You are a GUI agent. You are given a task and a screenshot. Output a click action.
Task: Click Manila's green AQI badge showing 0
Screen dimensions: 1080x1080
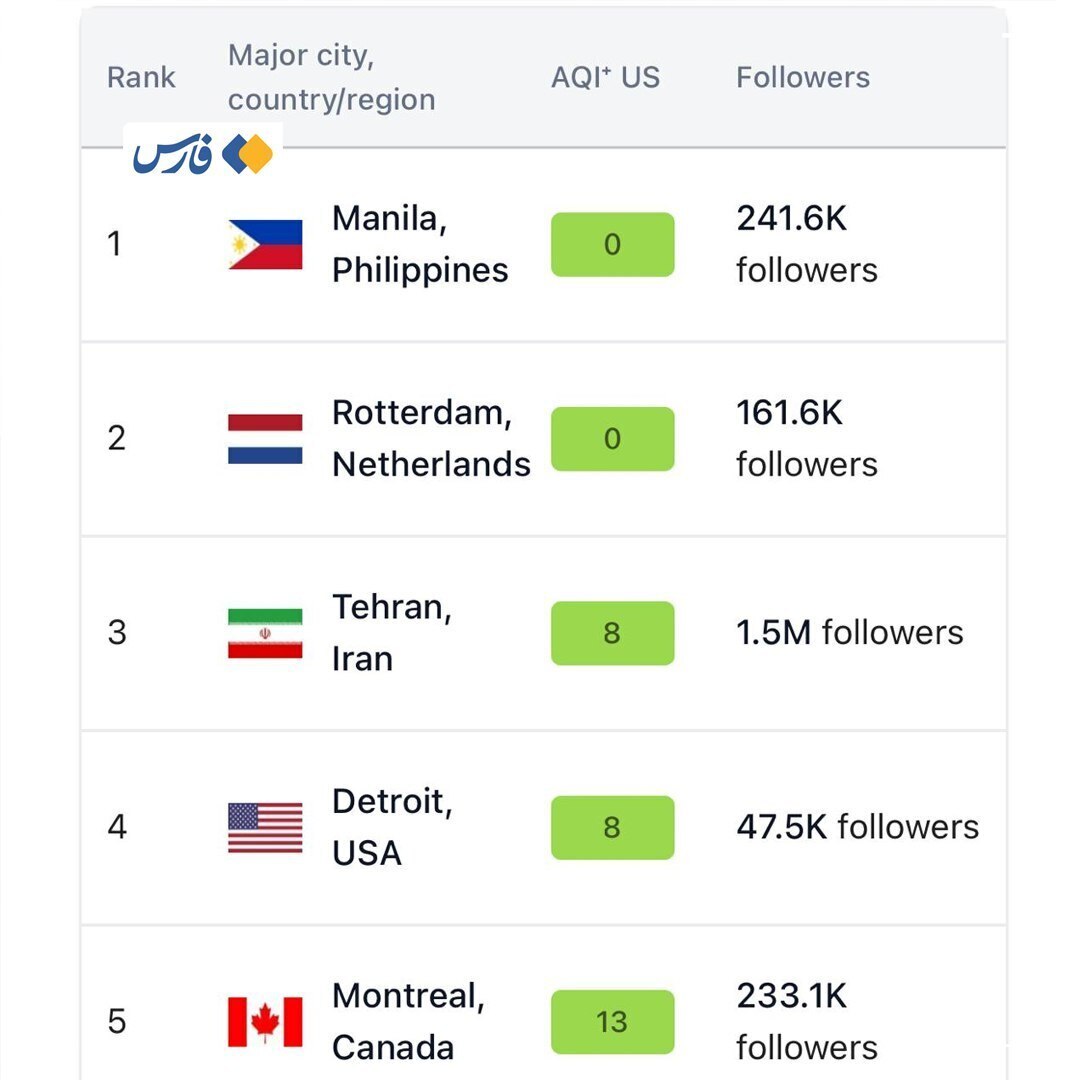click(x=612, y=244)
